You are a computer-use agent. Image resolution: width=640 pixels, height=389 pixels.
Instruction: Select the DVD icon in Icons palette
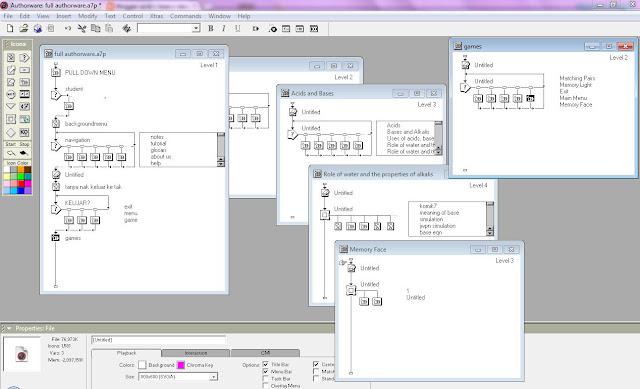pos(24,119)
